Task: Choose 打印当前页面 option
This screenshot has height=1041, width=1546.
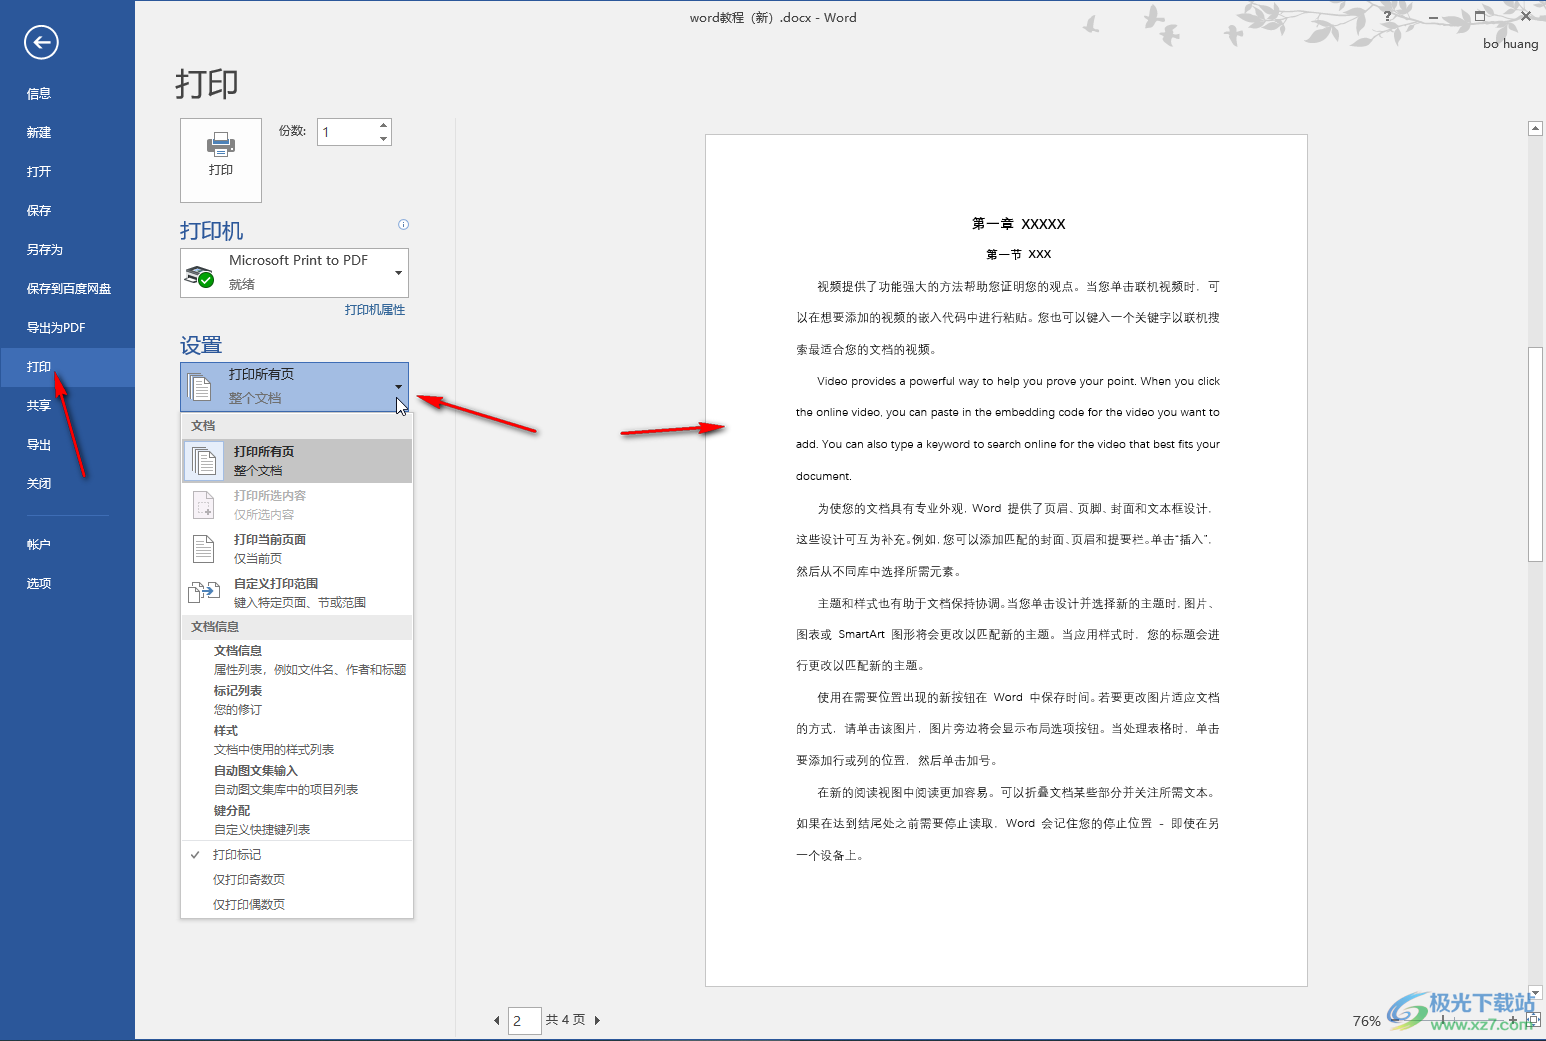Action: click(297, 549)
